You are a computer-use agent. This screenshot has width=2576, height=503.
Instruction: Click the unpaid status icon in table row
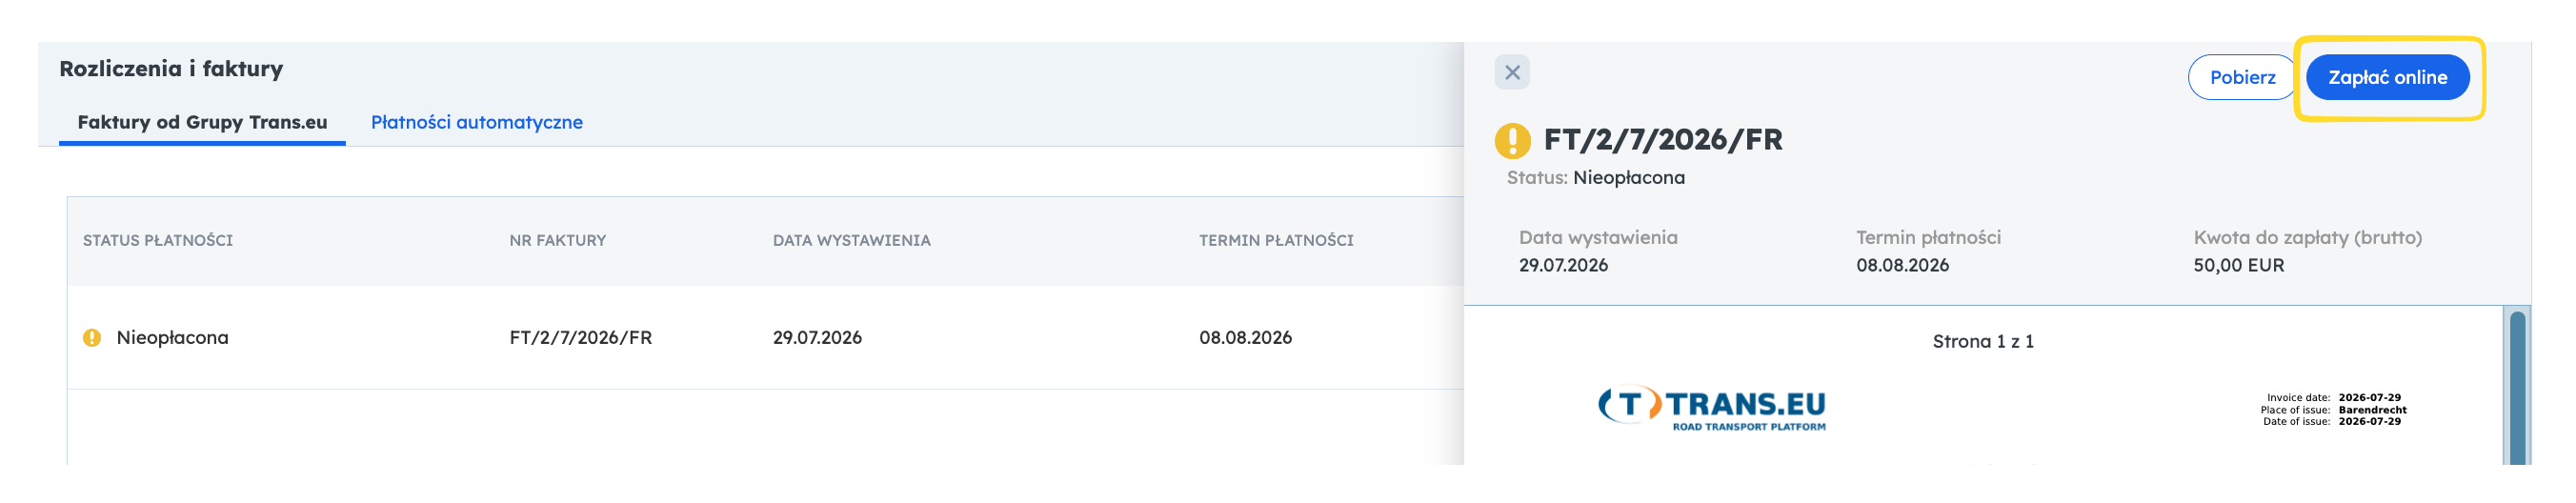tap(92, 338)
